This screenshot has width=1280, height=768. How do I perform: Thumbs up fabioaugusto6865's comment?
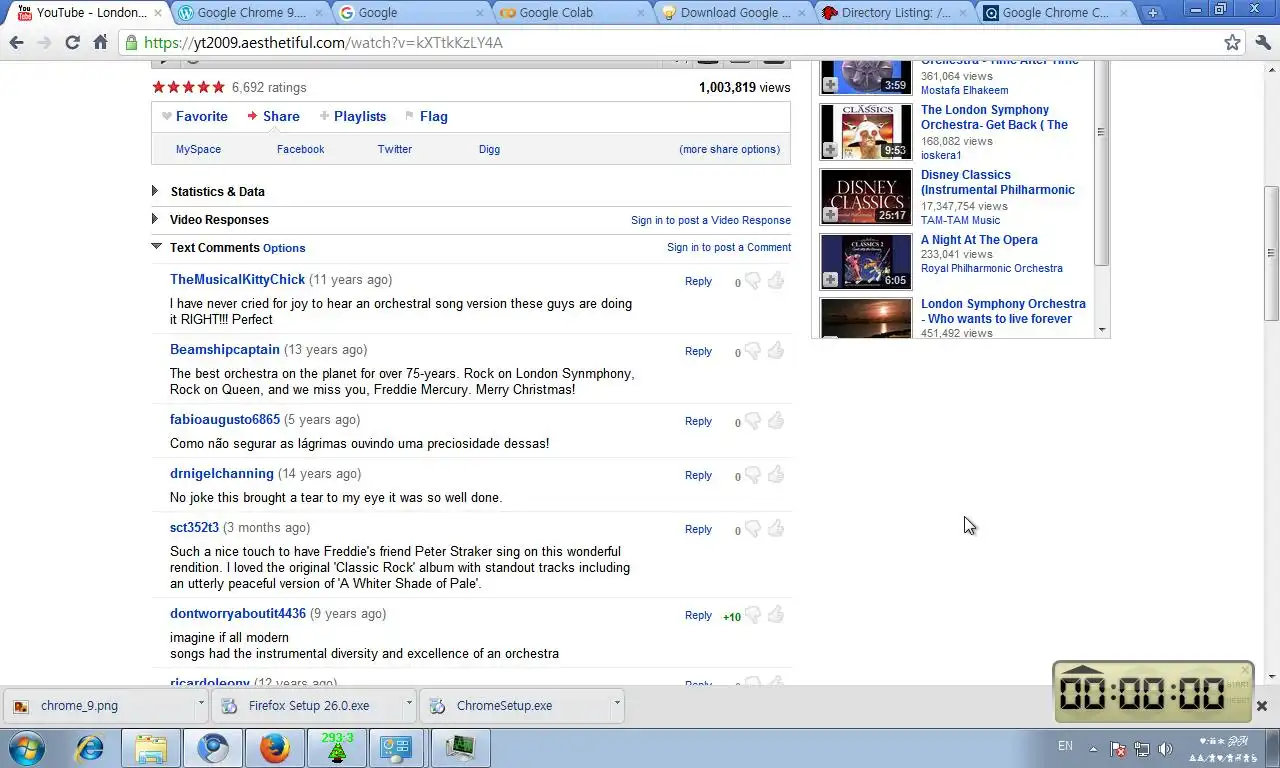point(776,421)
